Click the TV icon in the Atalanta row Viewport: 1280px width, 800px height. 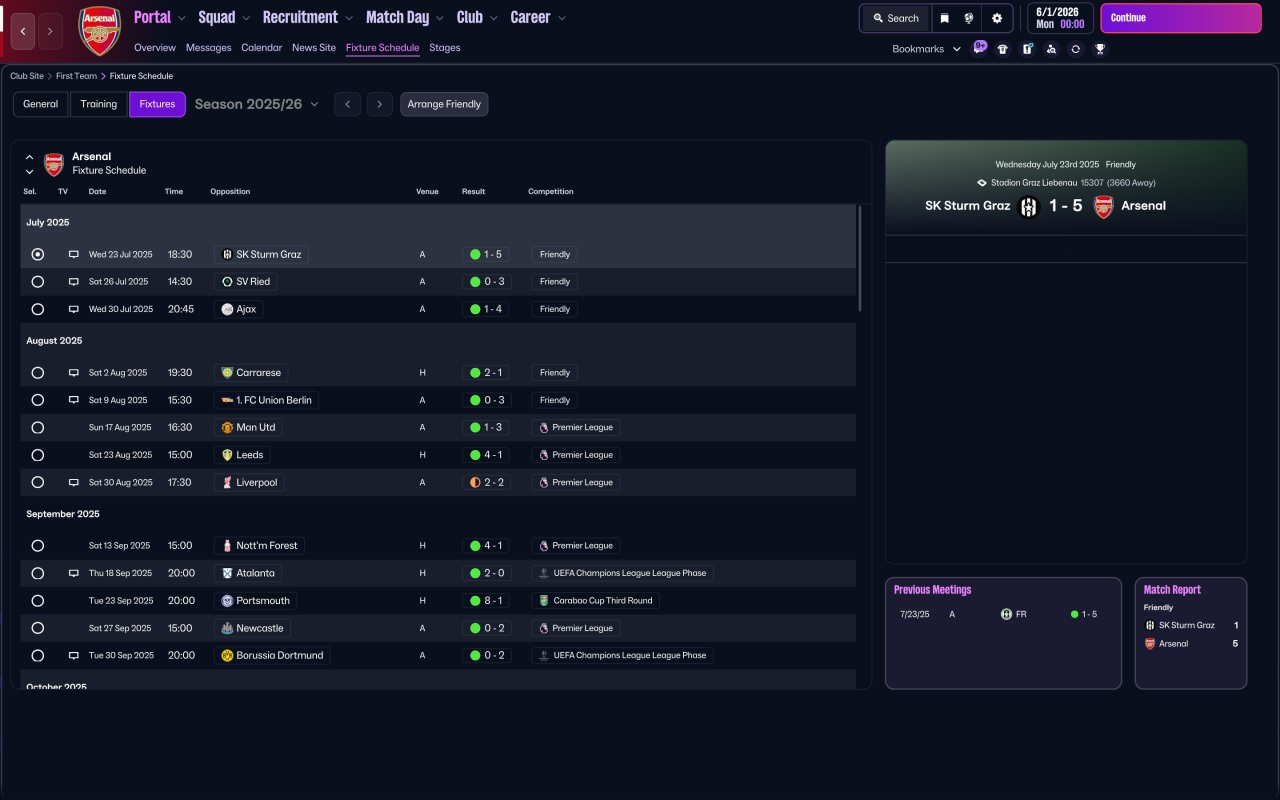point(73,573)
